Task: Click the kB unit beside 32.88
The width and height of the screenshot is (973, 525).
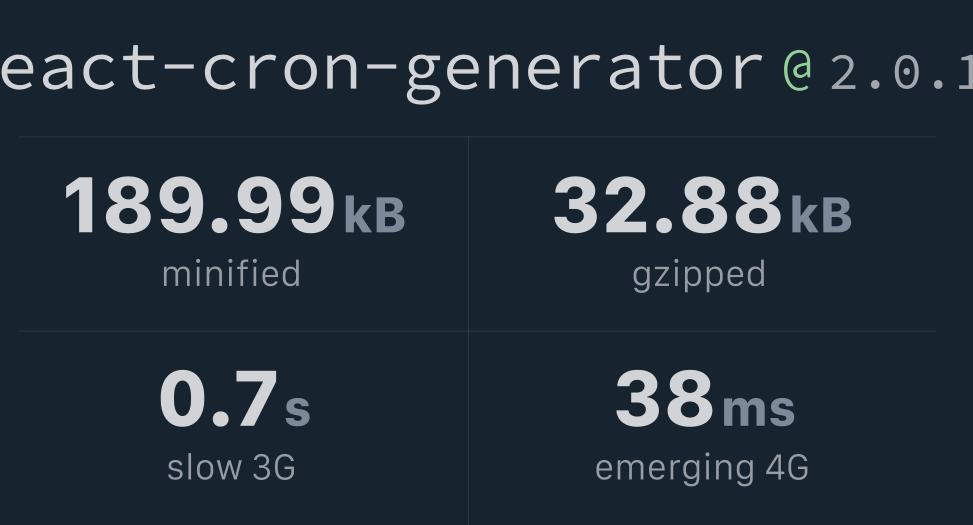Action: (821, 215)
